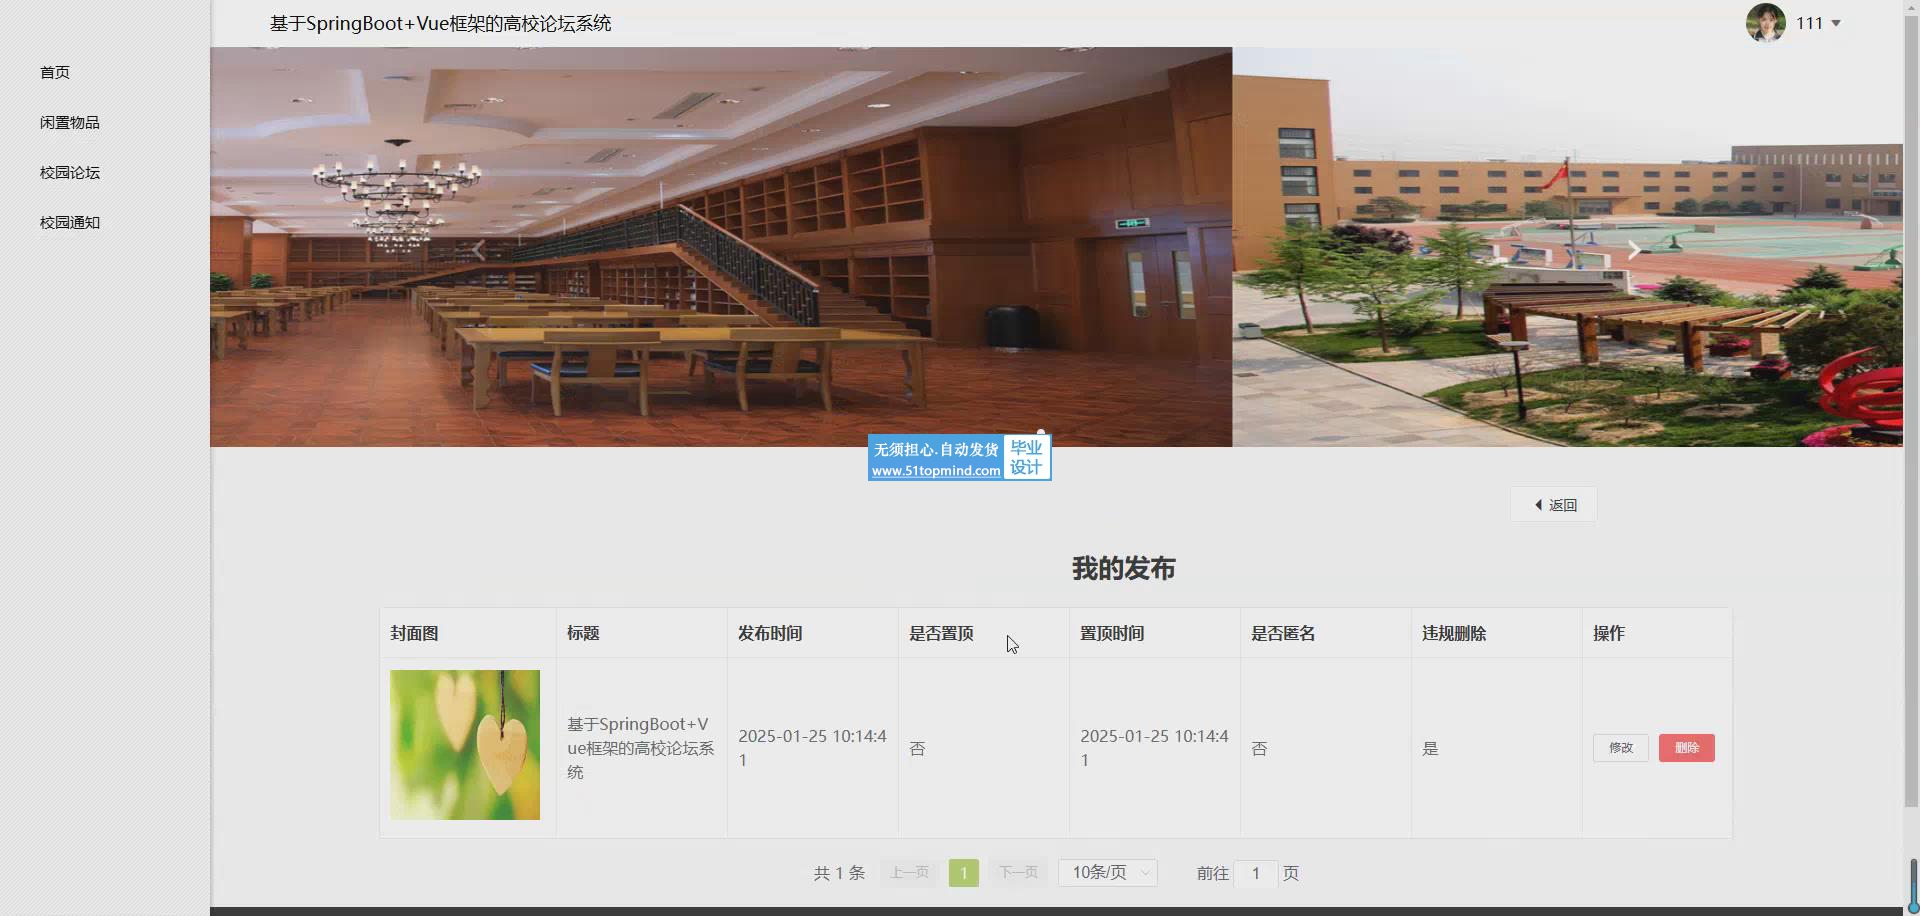This screenshot has width=1920, height=916.
Task: Open 校园通知 in the sidebar
Action: [x=70, y=222]
